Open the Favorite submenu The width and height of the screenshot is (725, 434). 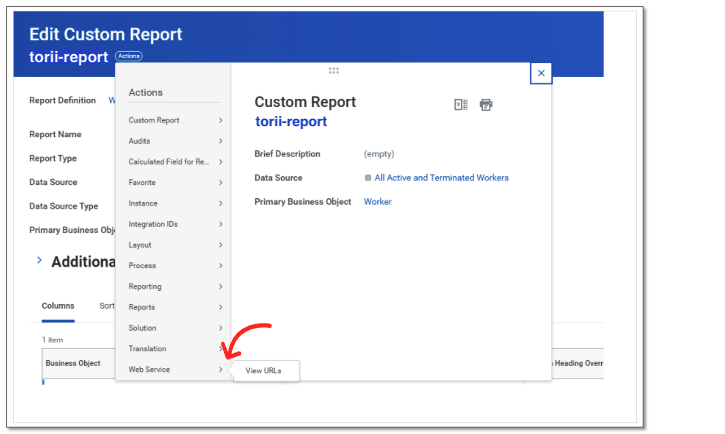175,183
